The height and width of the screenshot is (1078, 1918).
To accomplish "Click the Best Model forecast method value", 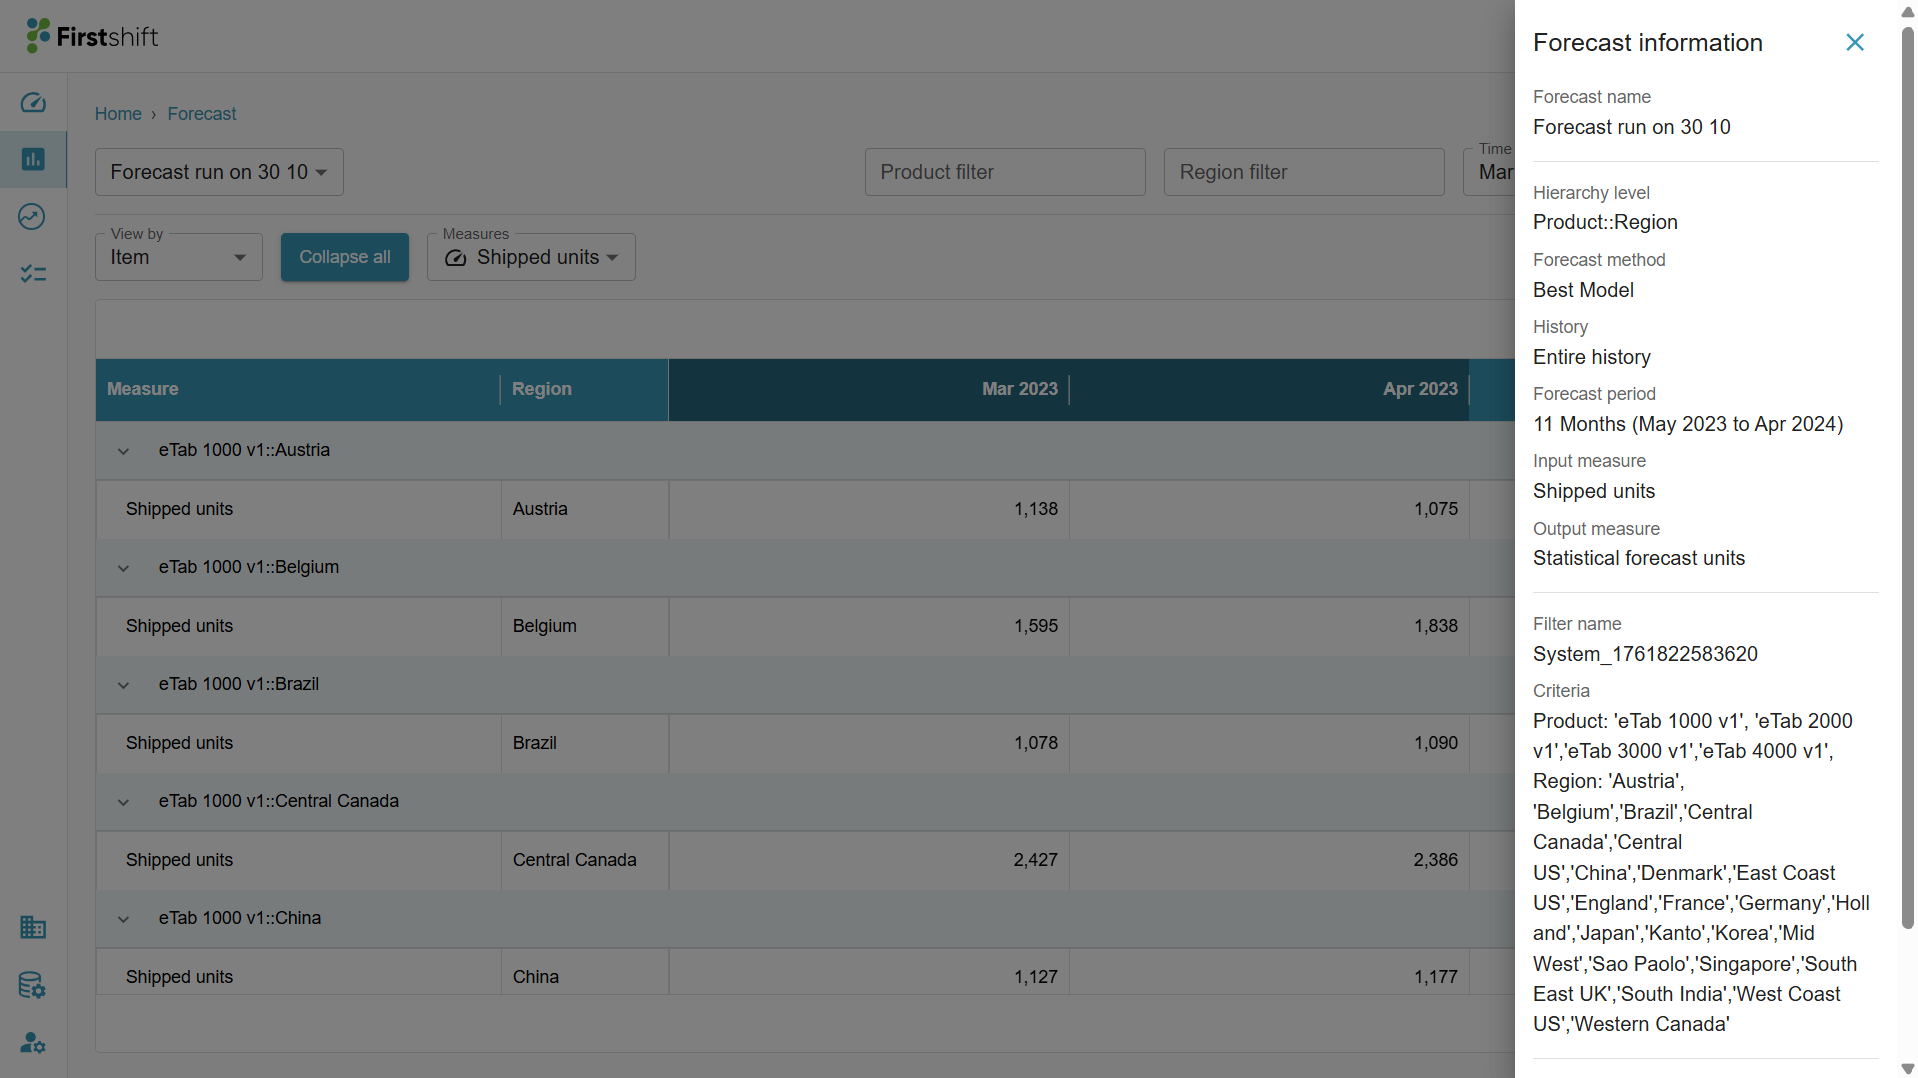I will 1583,290.
